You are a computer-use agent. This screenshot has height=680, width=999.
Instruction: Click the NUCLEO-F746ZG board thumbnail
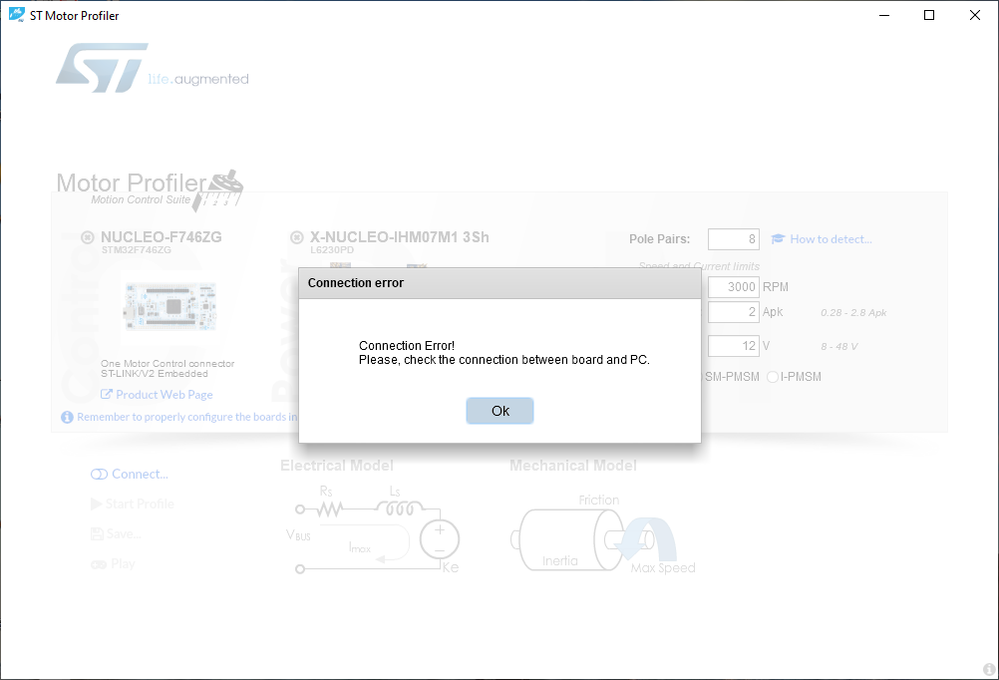click(171, 307)
